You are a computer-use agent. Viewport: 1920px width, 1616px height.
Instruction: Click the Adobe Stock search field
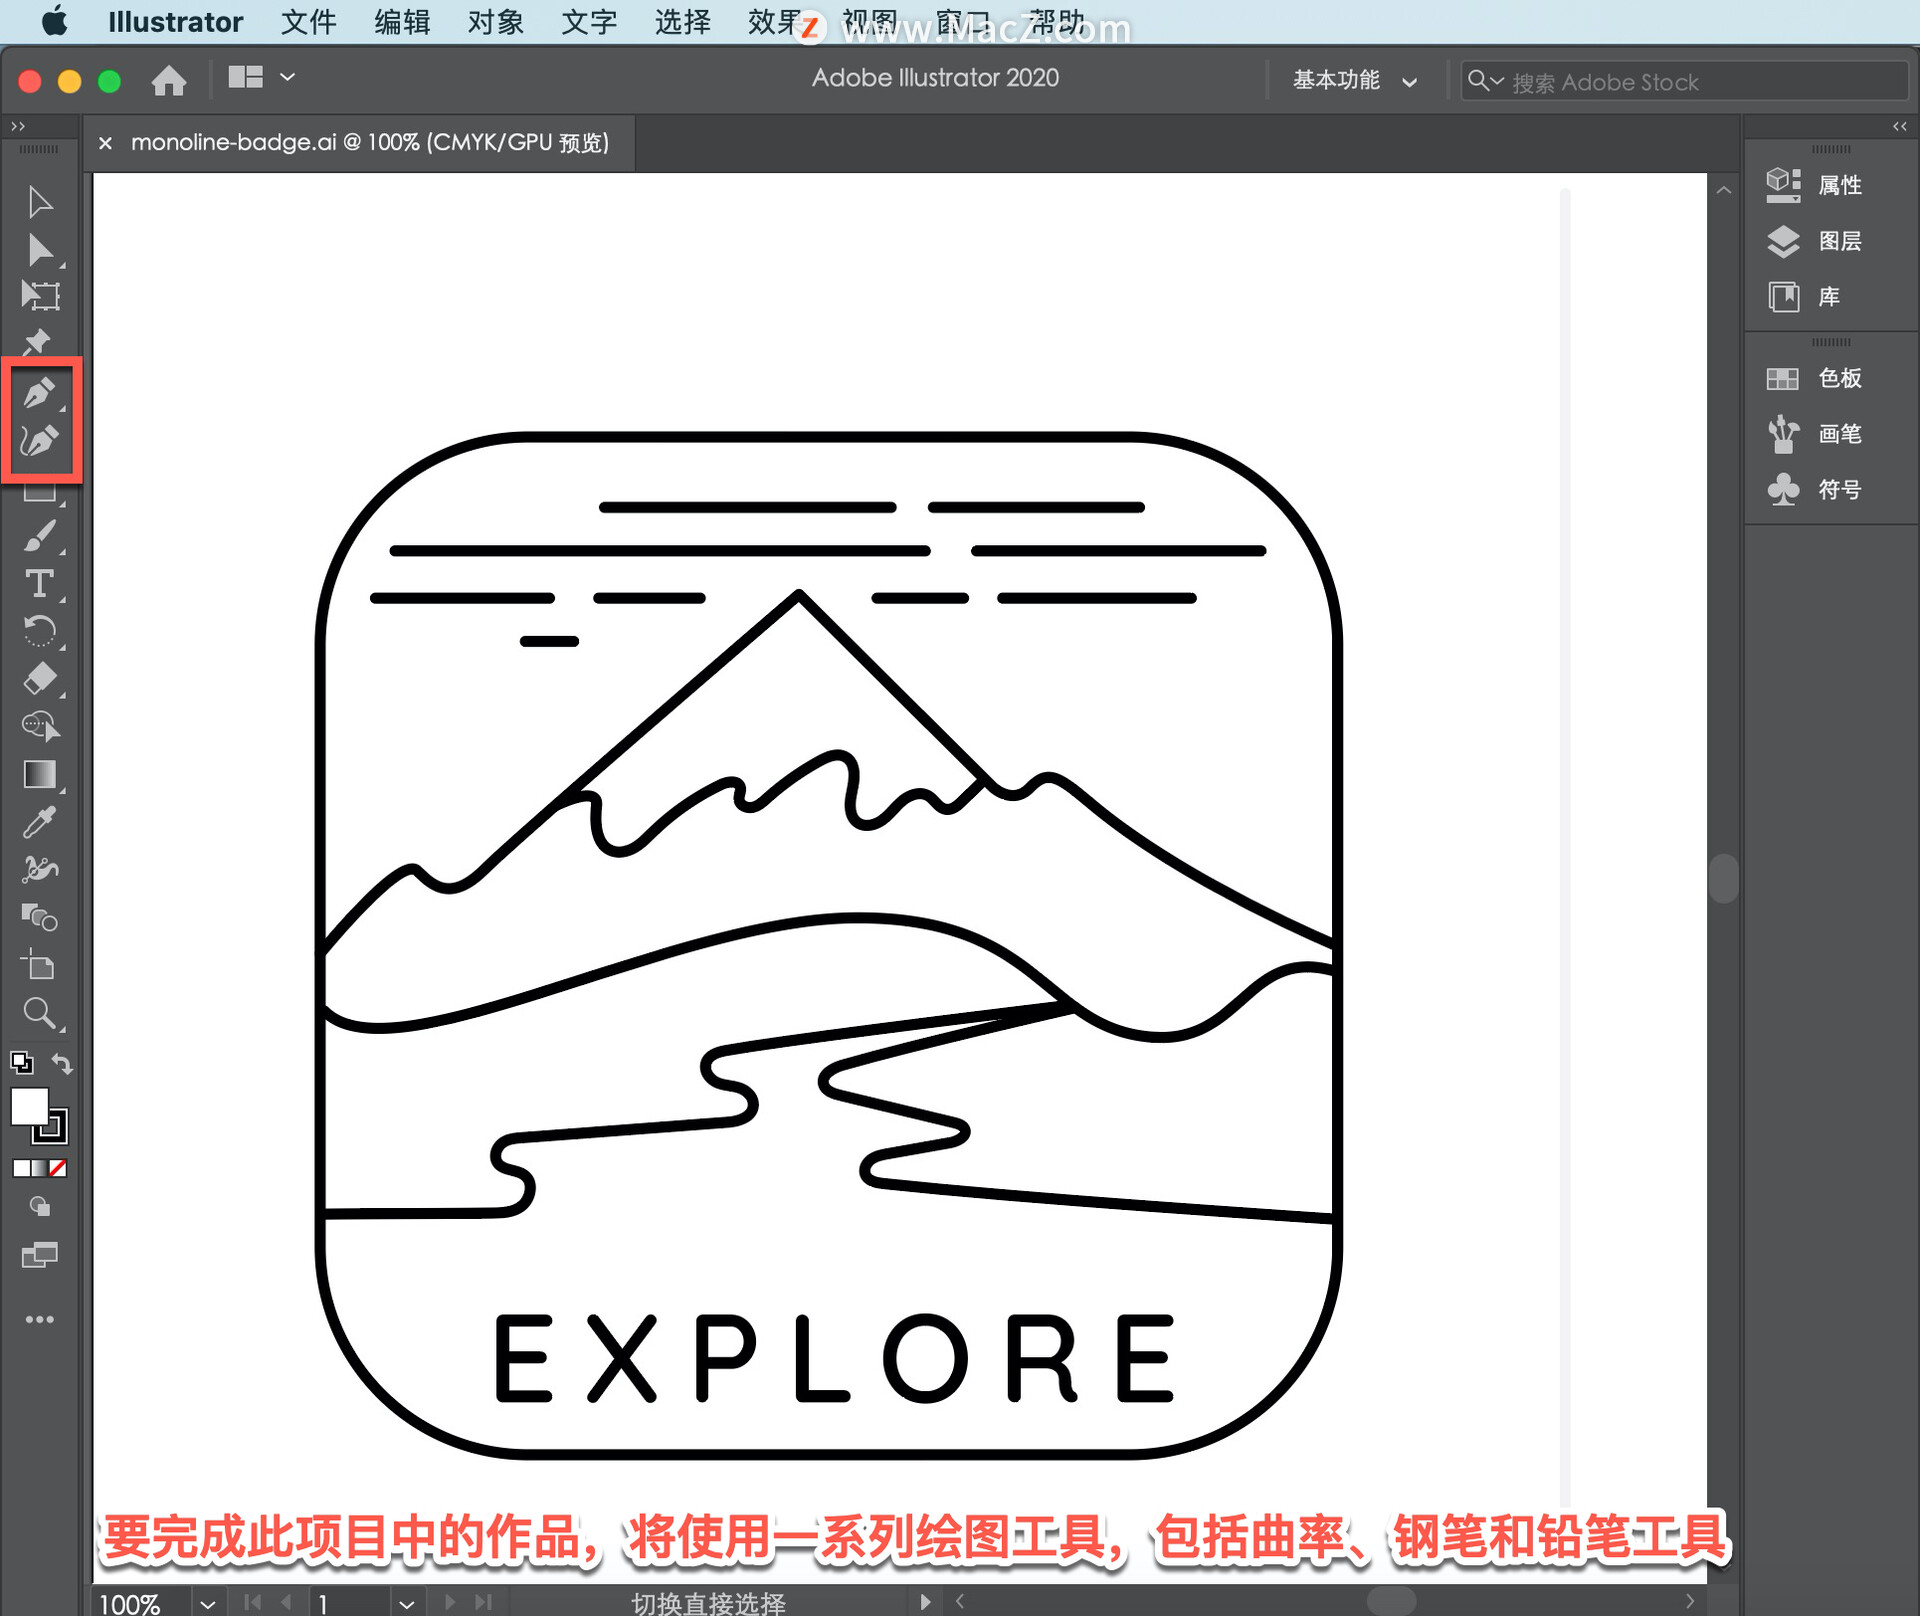1684,81
